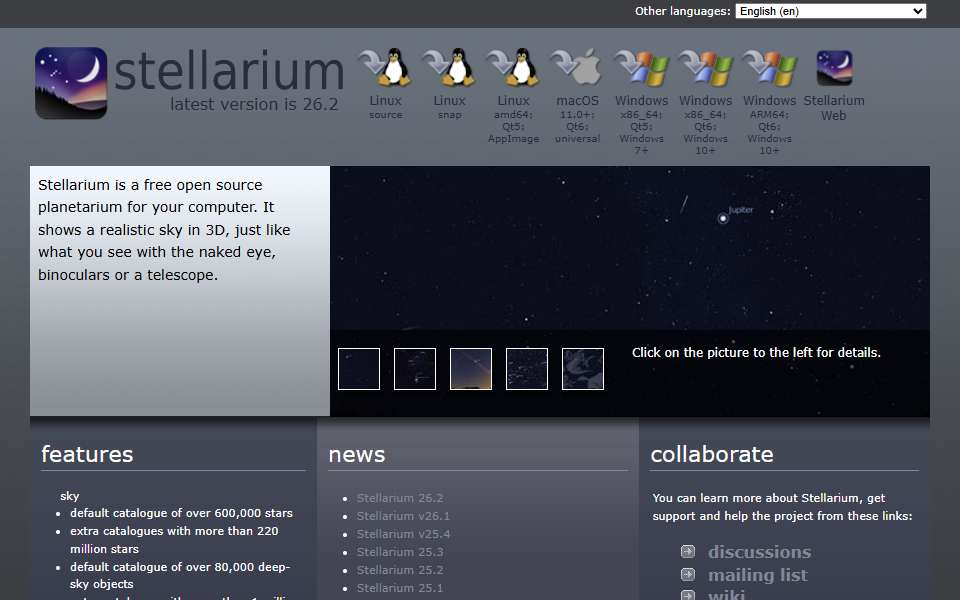Select the last gallery thumbnail
This screenshot has height=600, width=960.
[583, 369]
